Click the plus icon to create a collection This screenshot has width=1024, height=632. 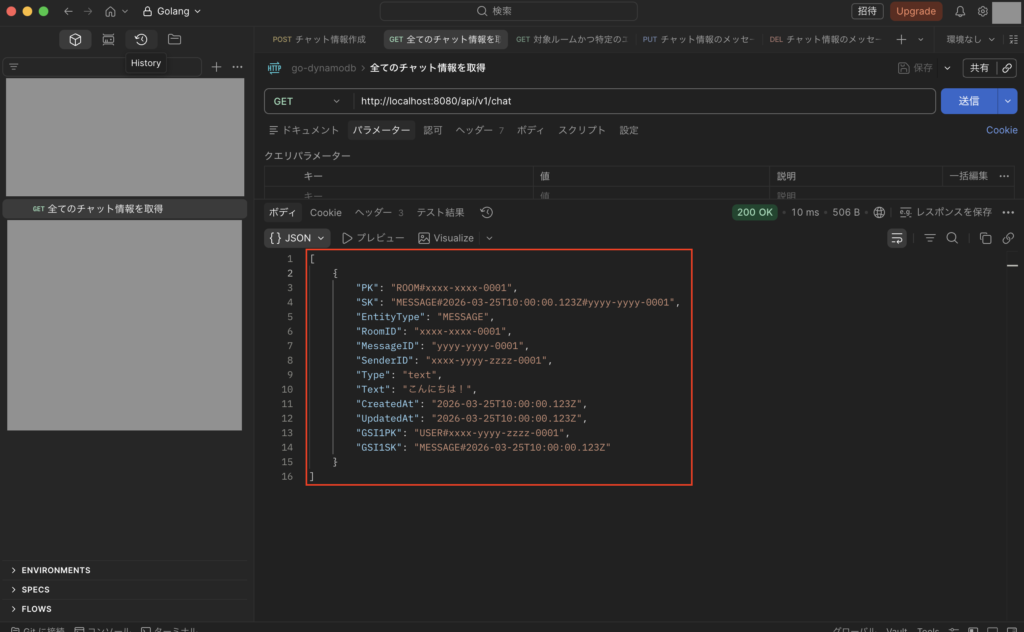[216, 67]
